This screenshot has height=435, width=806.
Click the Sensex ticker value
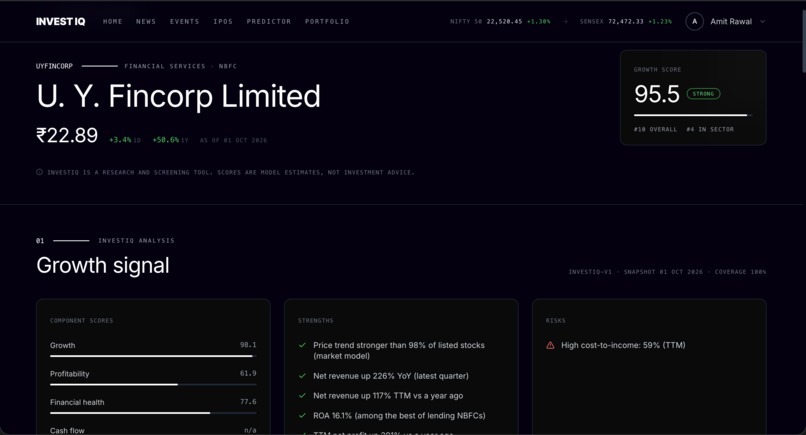(x=626, y=22)
